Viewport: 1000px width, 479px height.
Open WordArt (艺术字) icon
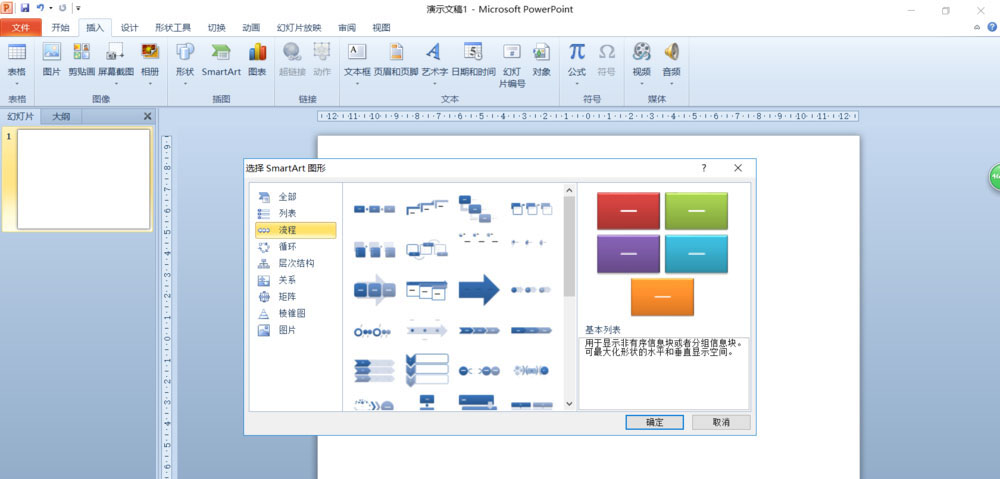[x=434, y=52]
